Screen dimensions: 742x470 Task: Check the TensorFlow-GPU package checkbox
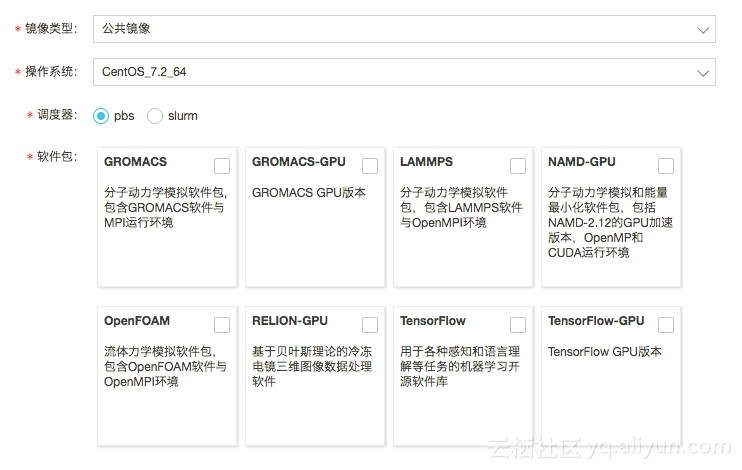click(x=666, y=325)
